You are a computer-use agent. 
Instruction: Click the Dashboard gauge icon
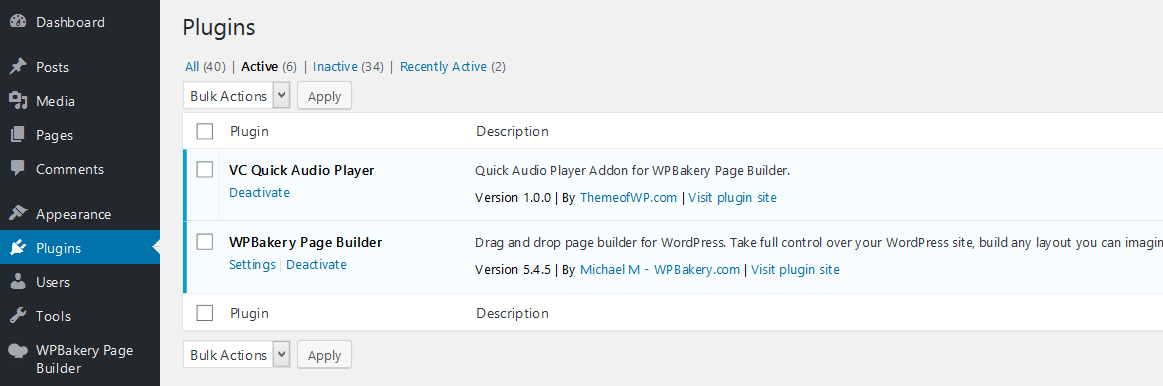click(x=18, y=22)
